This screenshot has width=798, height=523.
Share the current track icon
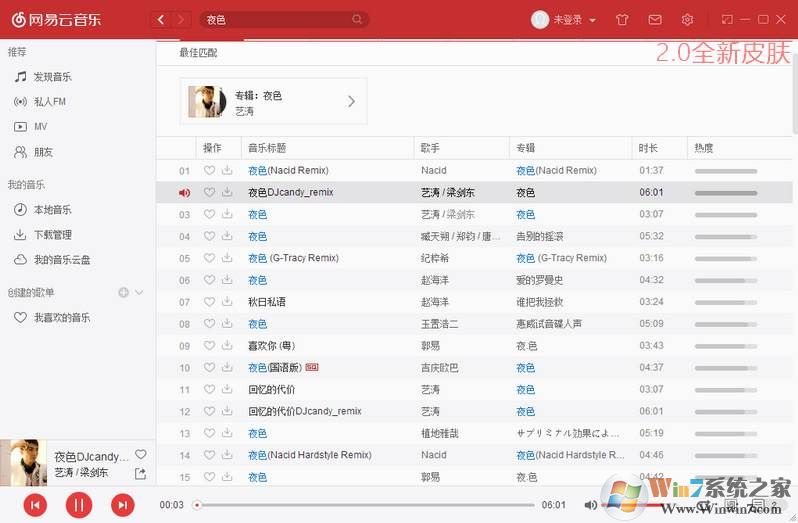(x=140, y=474)
